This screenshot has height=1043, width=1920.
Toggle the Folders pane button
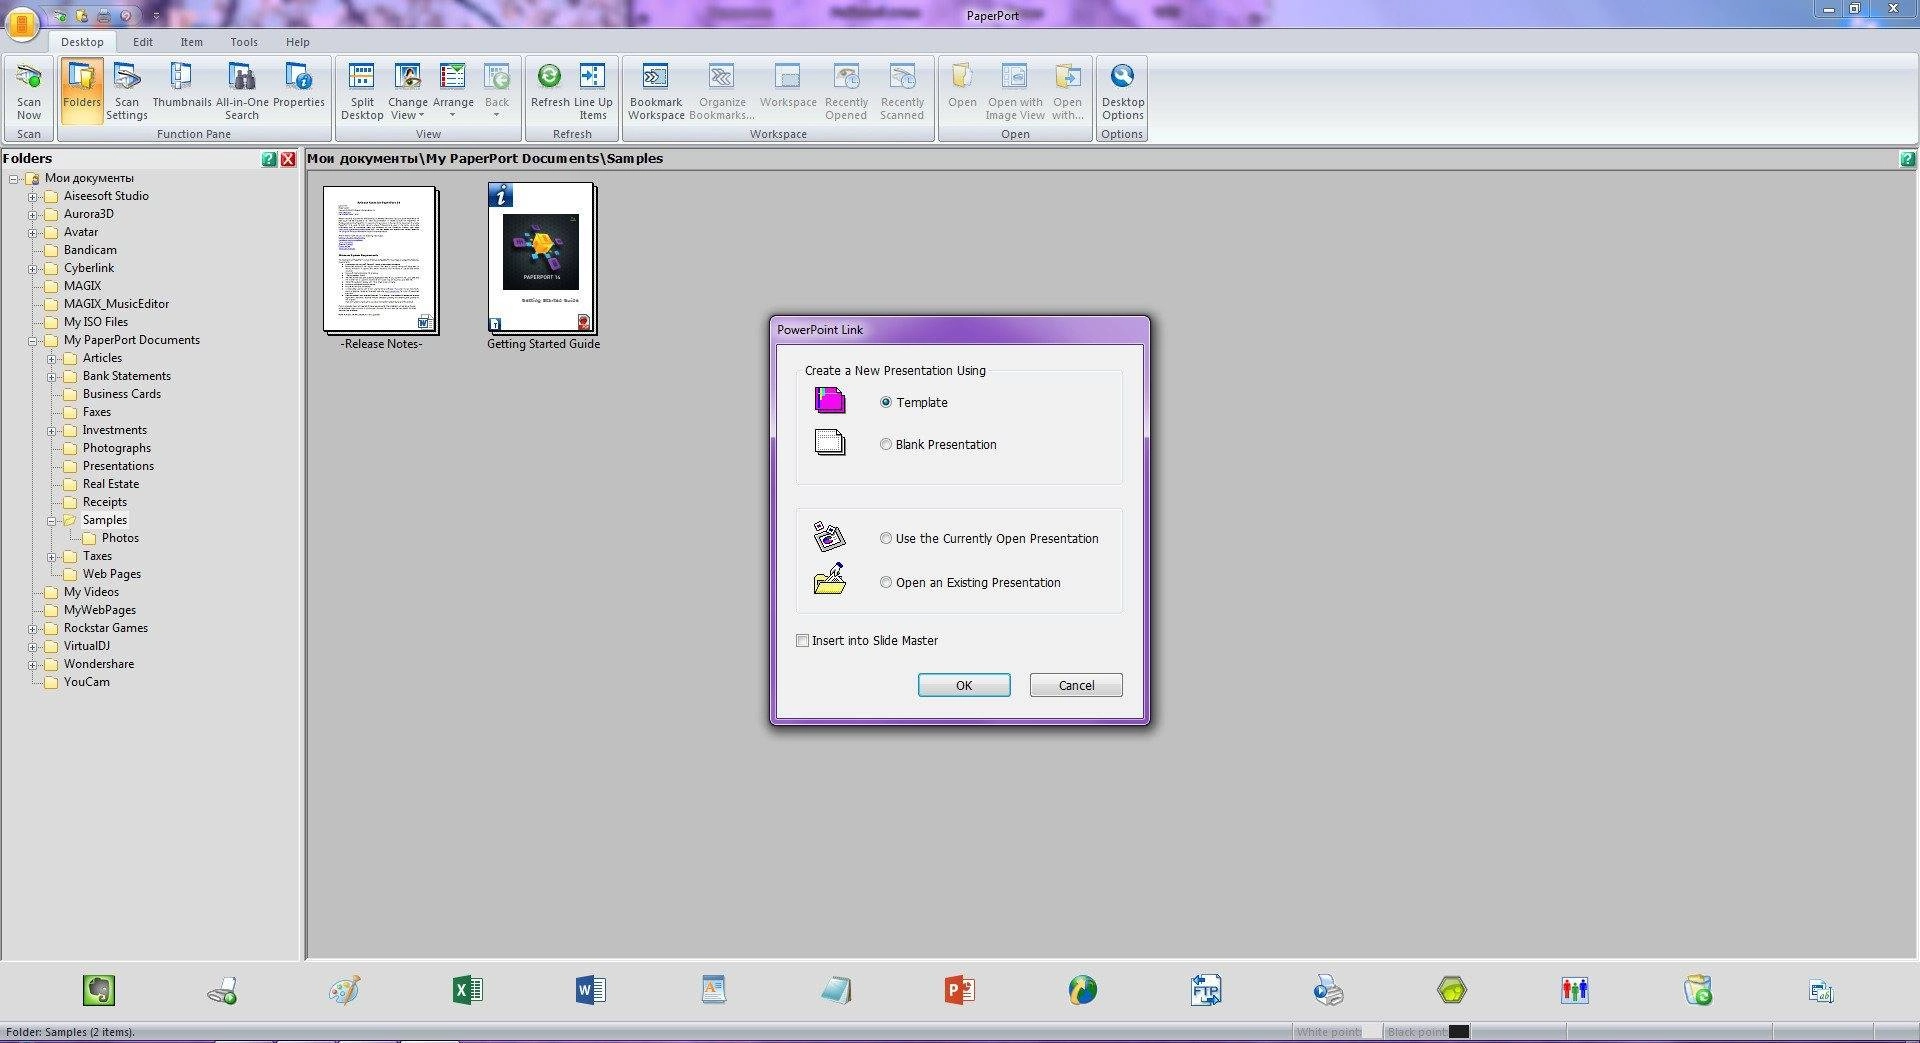tap(82, 90)
